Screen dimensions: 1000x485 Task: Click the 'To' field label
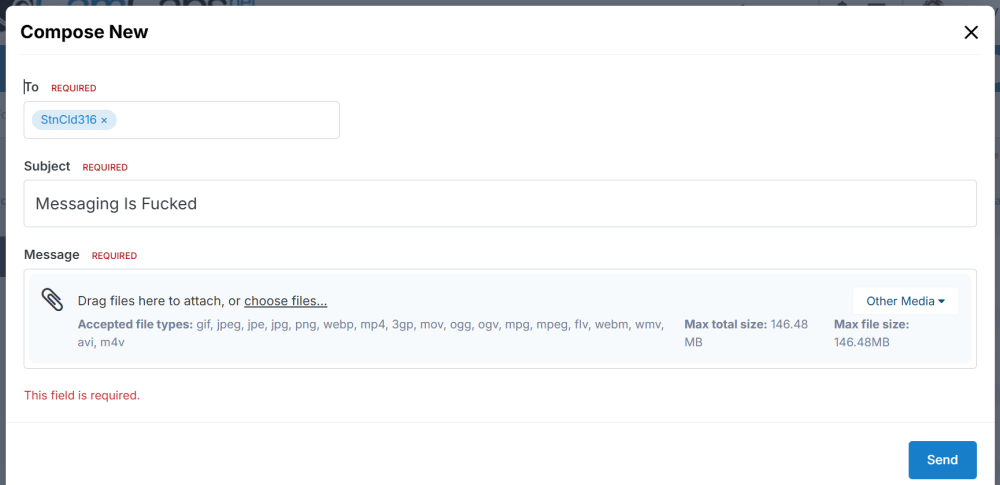32,87
